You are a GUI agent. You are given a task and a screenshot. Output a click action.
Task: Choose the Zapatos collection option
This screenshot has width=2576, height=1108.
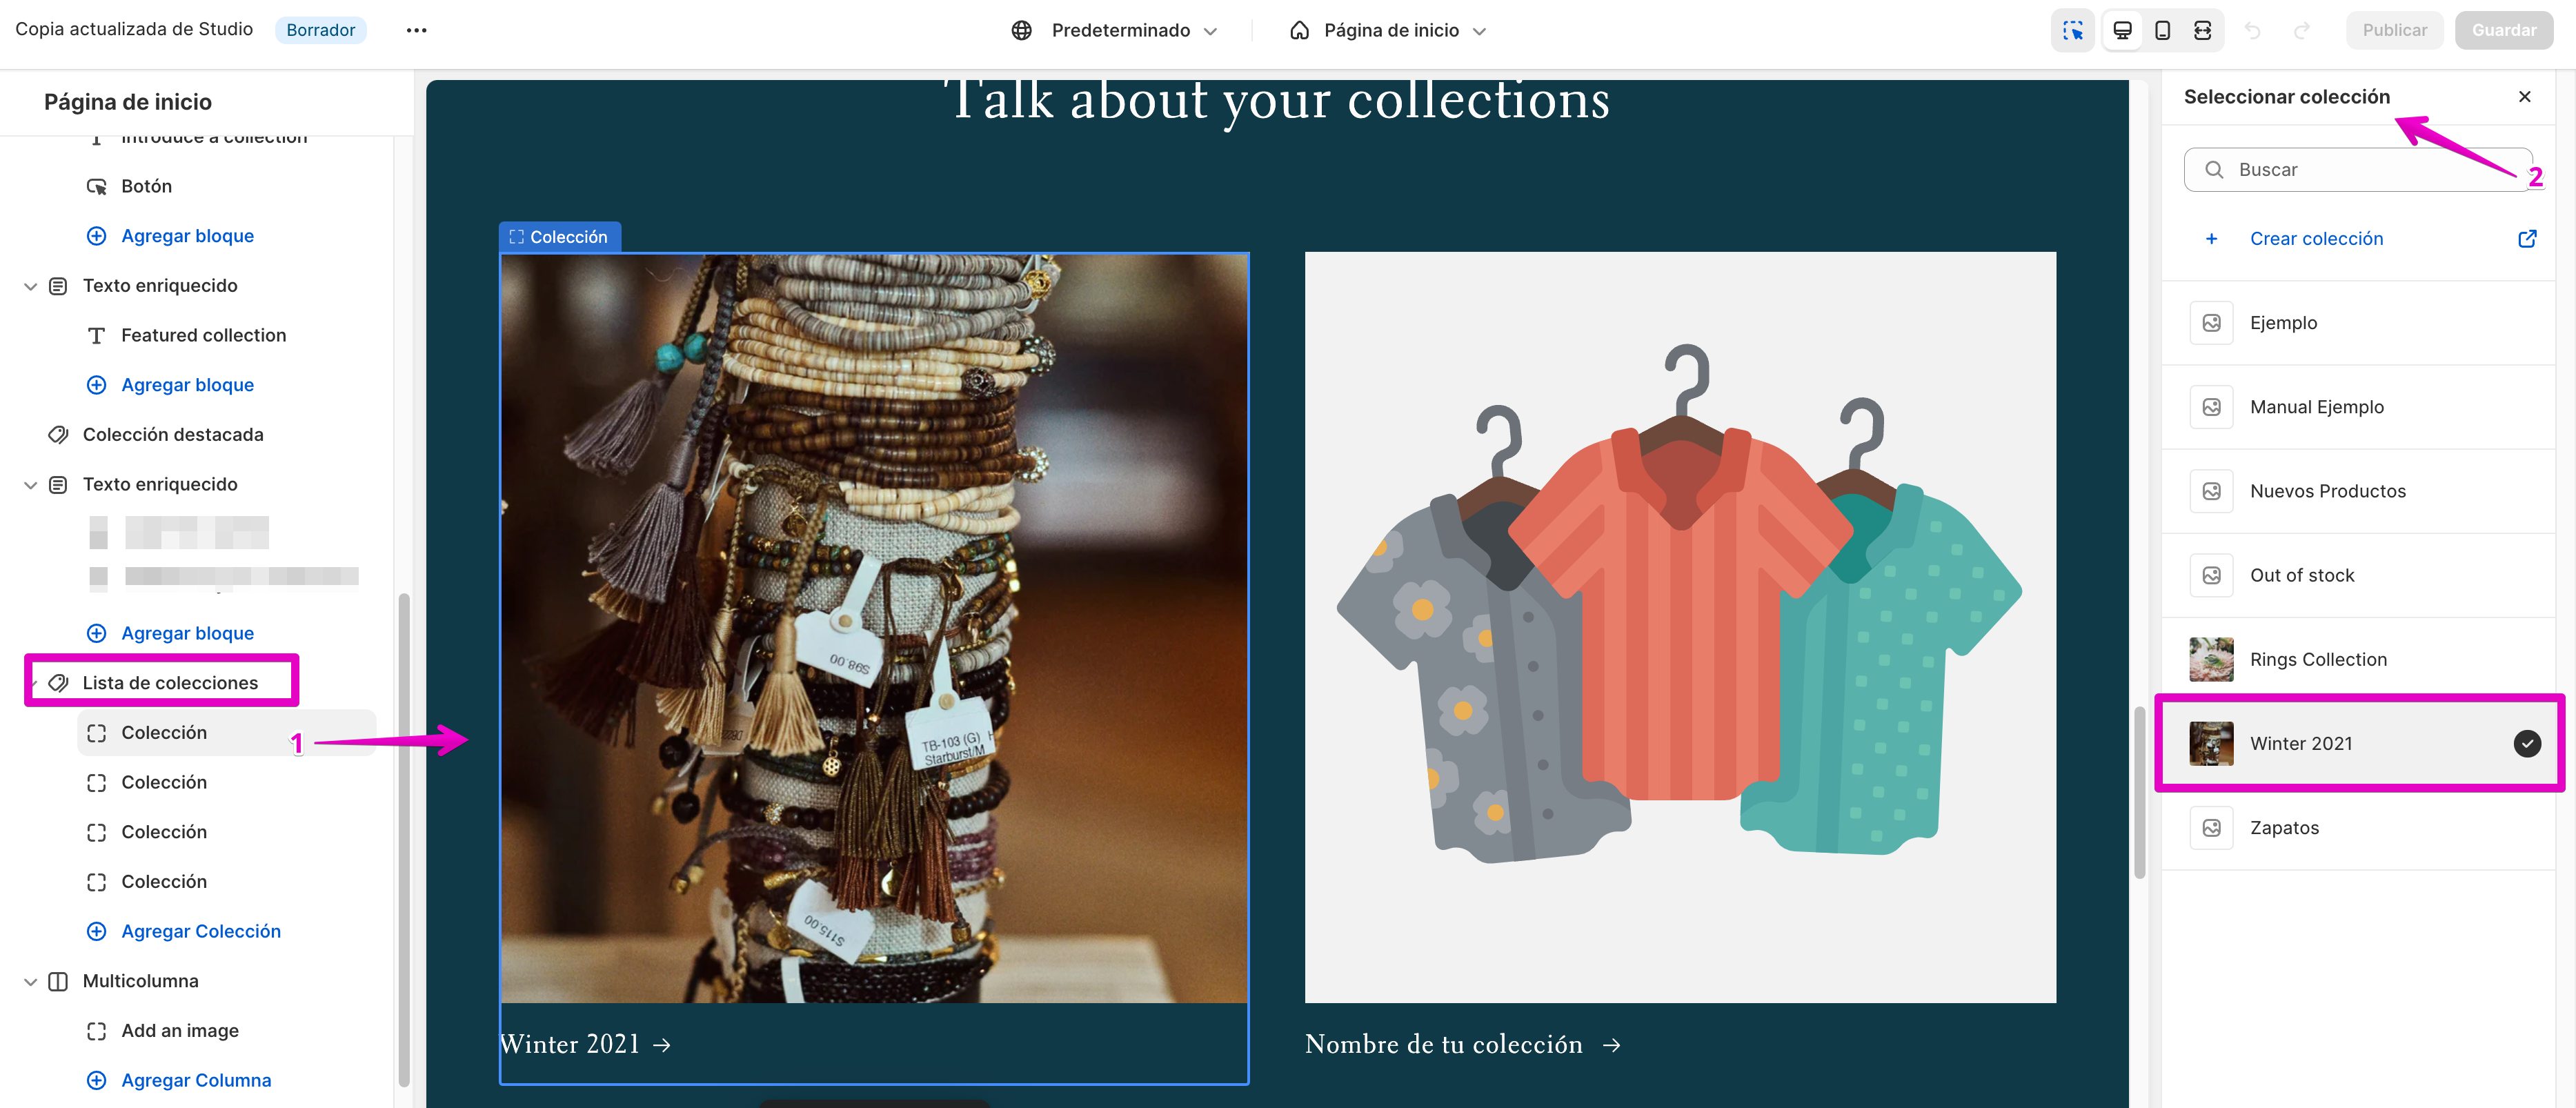(2358, 827)
